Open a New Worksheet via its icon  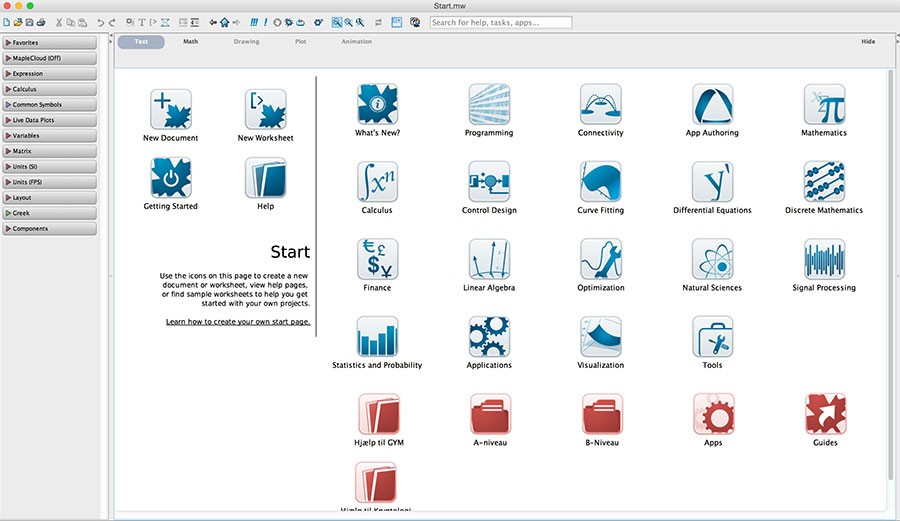(265, 109)
